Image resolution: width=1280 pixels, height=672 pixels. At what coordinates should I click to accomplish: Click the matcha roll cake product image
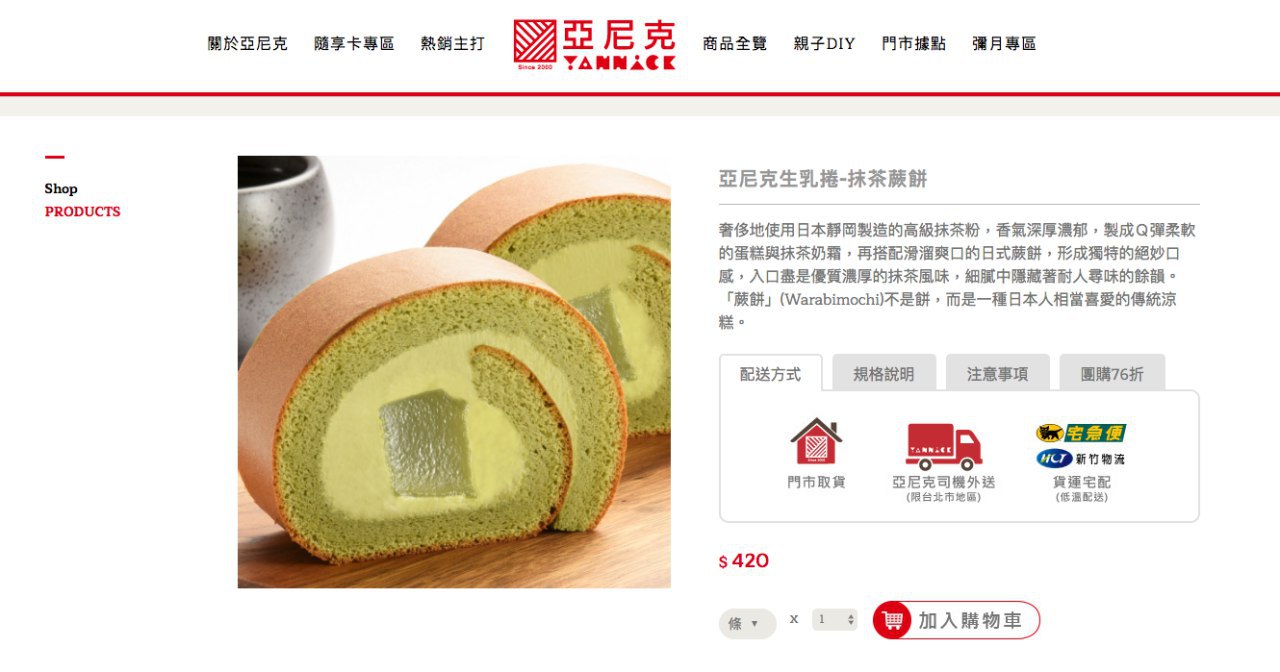point(454,372)
